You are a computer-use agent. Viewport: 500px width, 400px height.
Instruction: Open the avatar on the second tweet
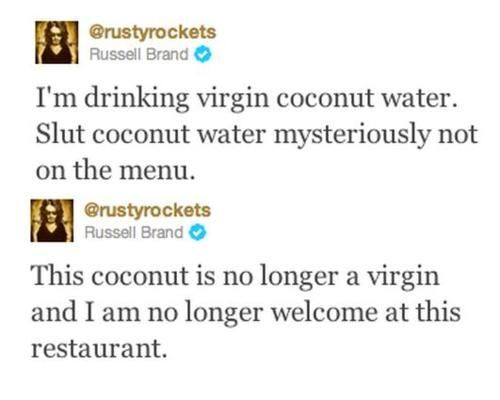point(52,221)
